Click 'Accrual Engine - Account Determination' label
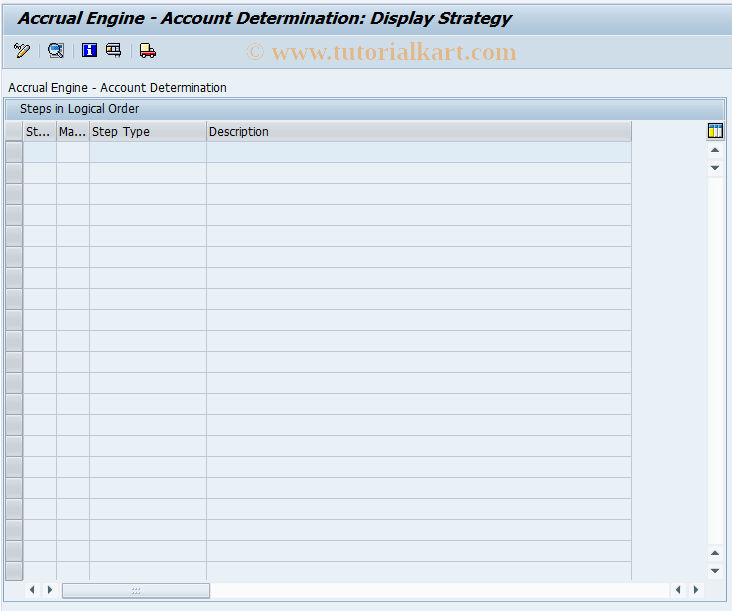732x611 pixels. pos(117,88)
